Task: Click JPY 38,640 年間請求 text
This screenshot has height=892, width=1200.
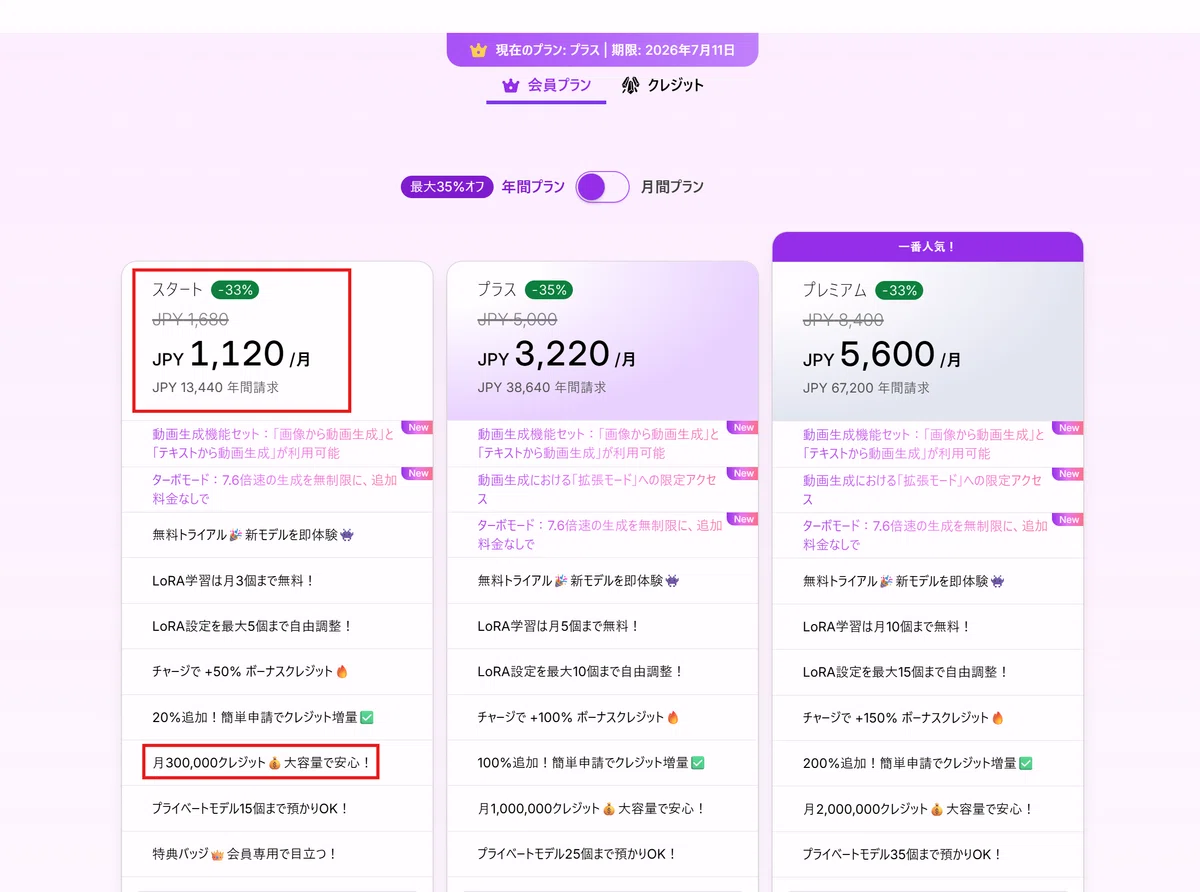Action: point(541,388)
